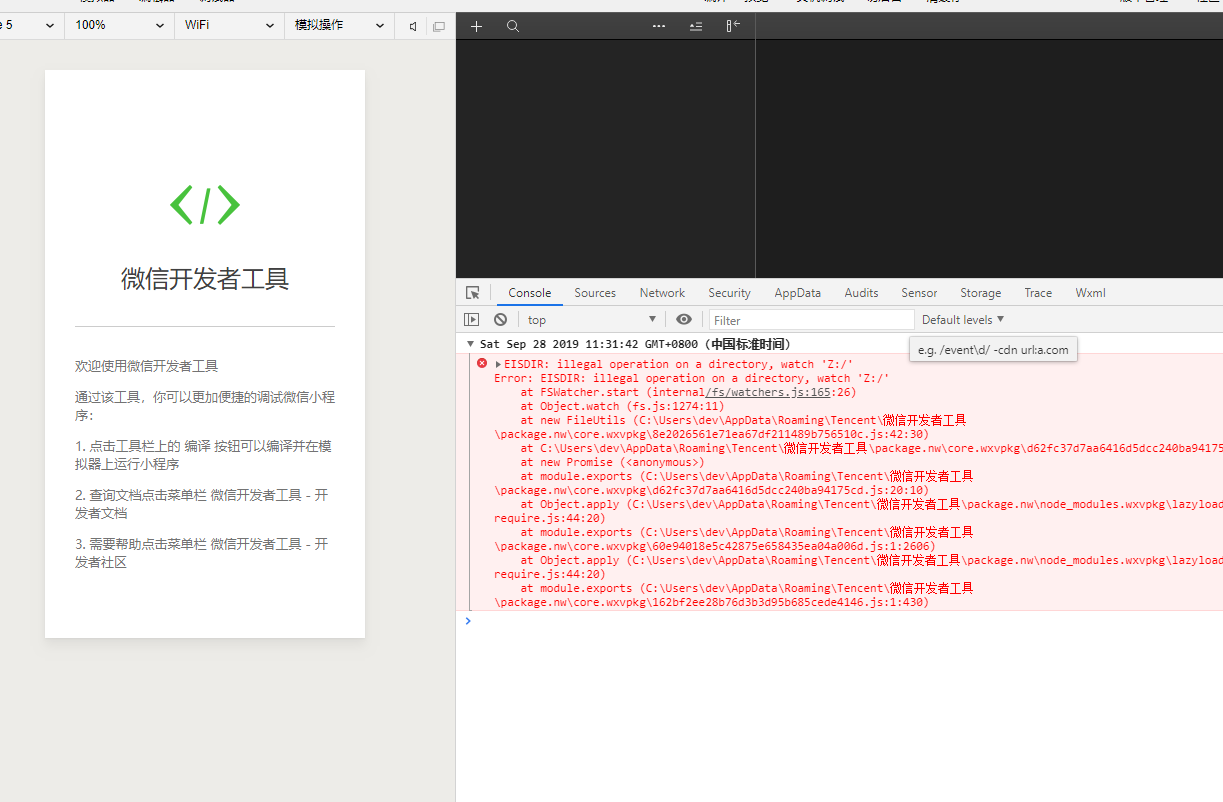Toggle the console sidebar panel icon

471,319
